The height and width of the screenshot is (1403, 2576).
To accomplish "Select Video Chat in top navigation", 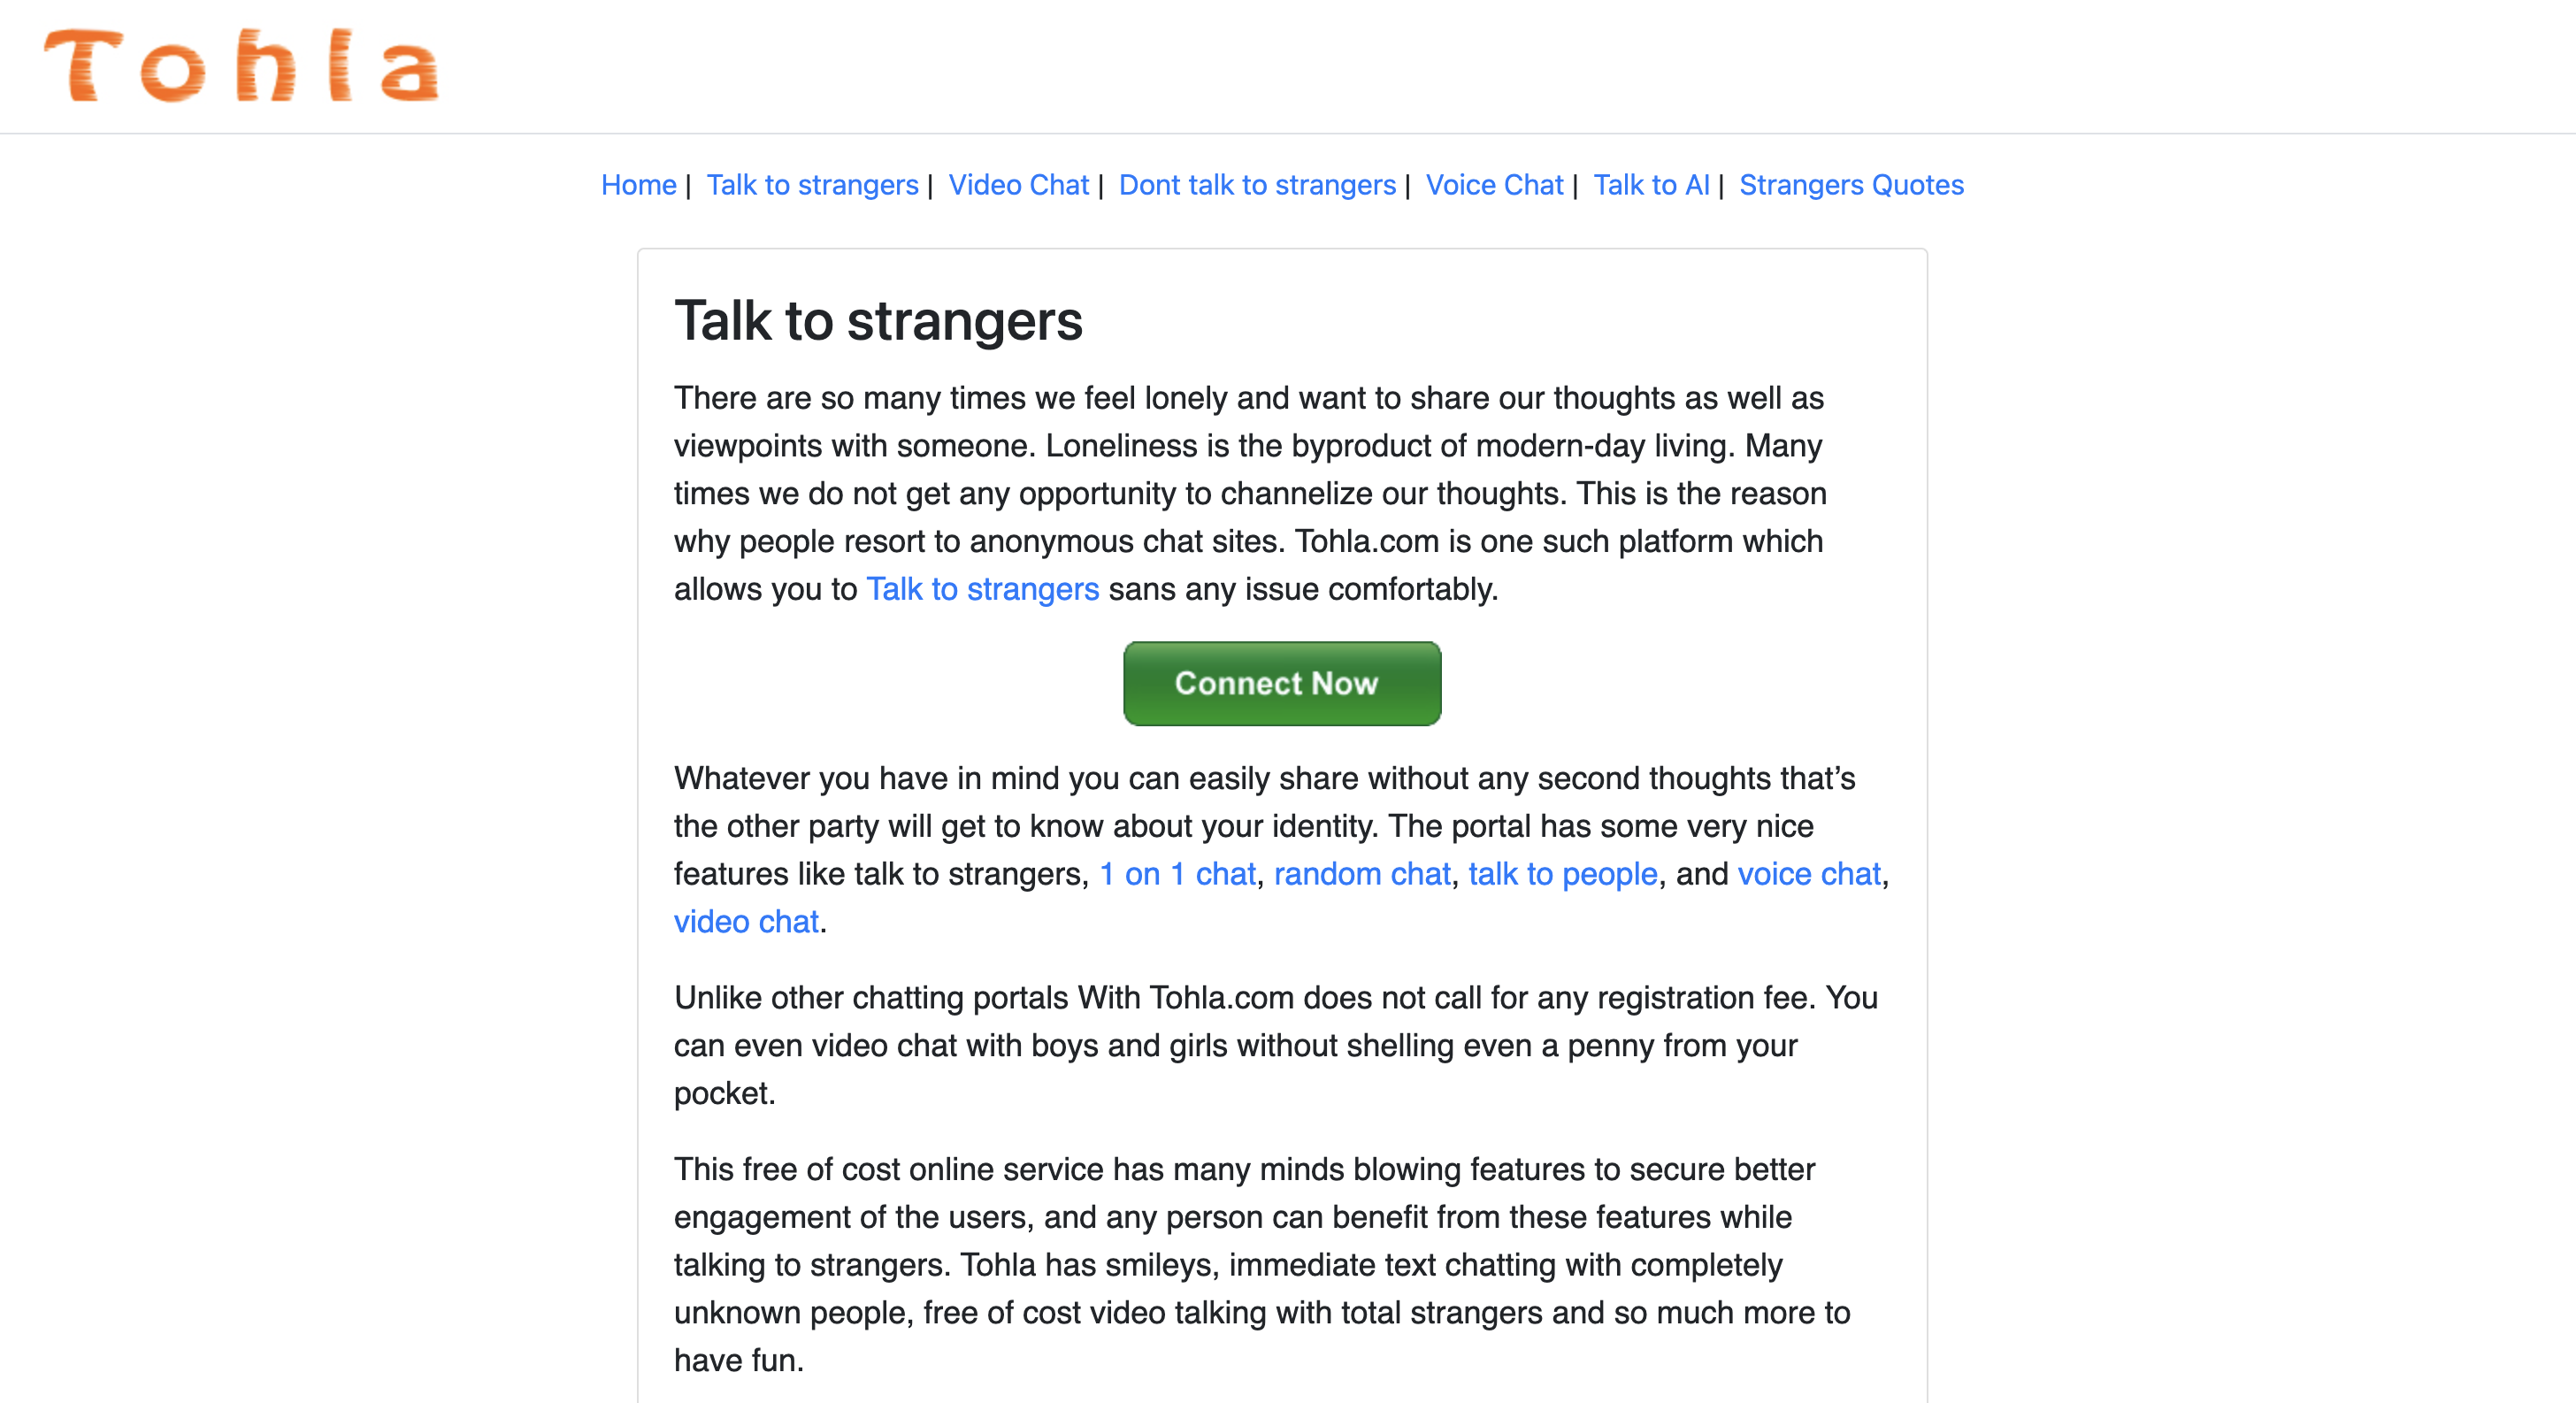I will [x=1018, y=185].
